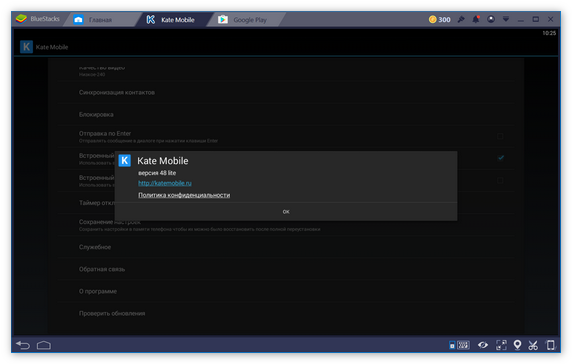Toggle the eye overlay visibility icon

pyautogui.click(x=483, y=345)
